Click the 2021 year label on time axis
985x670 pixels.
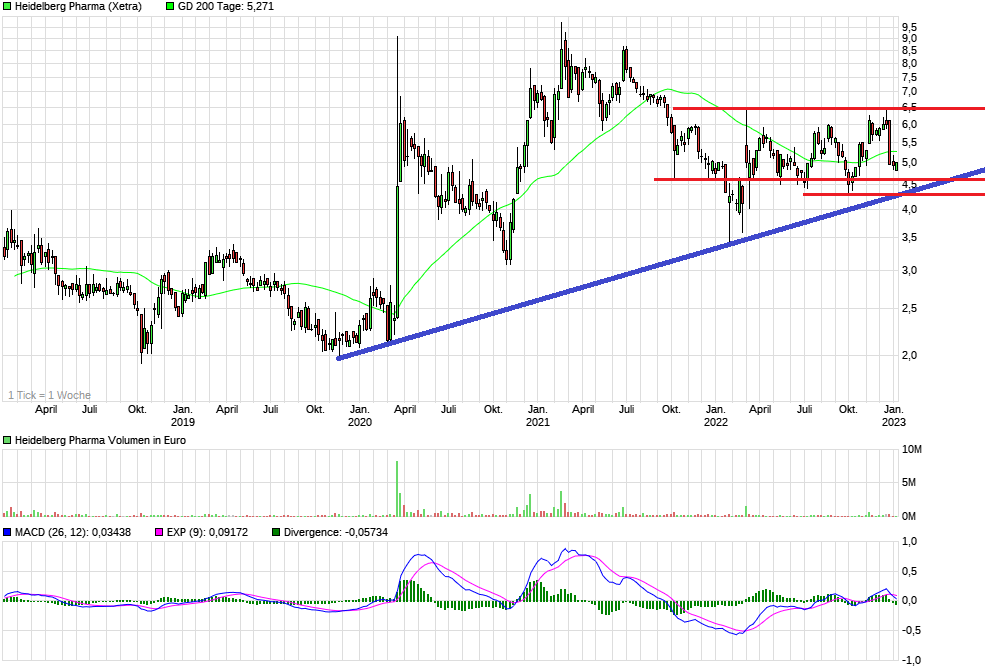tap(538, 422)
